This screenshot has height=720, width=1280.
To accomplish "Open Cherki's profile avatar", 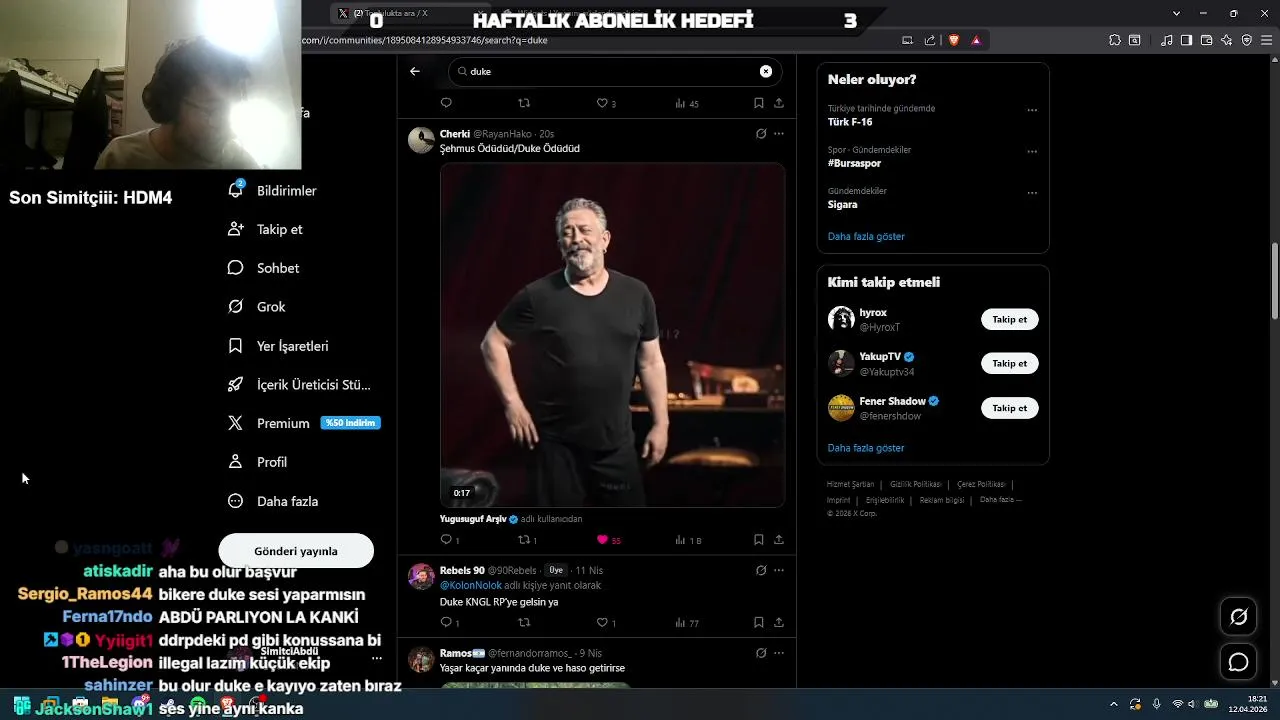I will [x=421, y=140].
